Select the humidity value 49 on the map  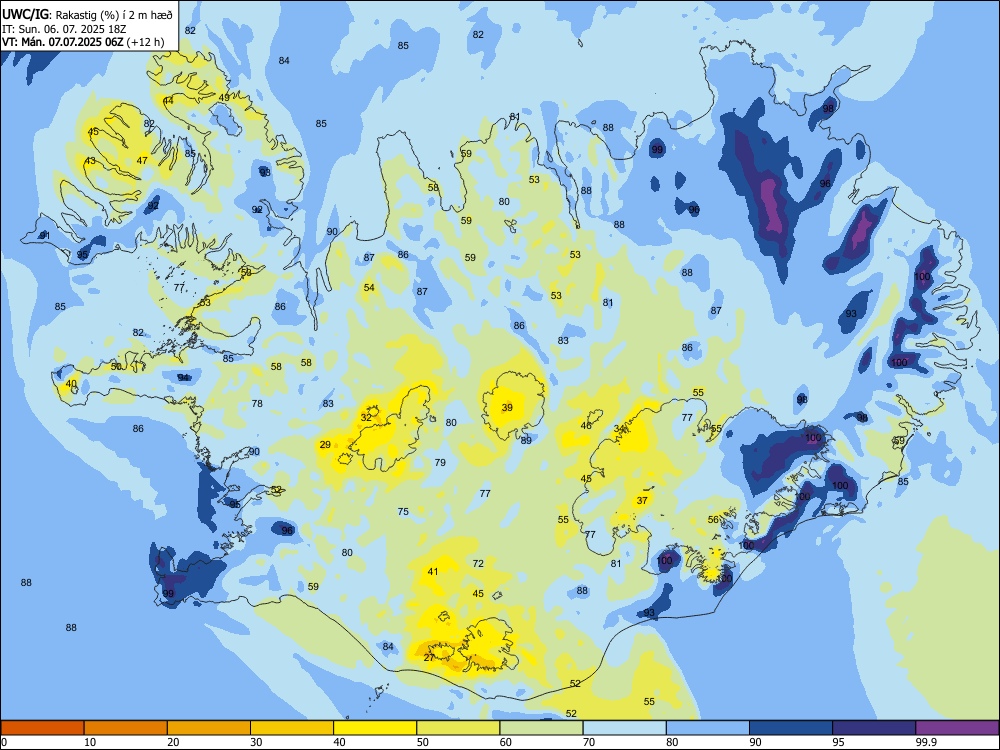pyautogui.click(x=224, y=98)
